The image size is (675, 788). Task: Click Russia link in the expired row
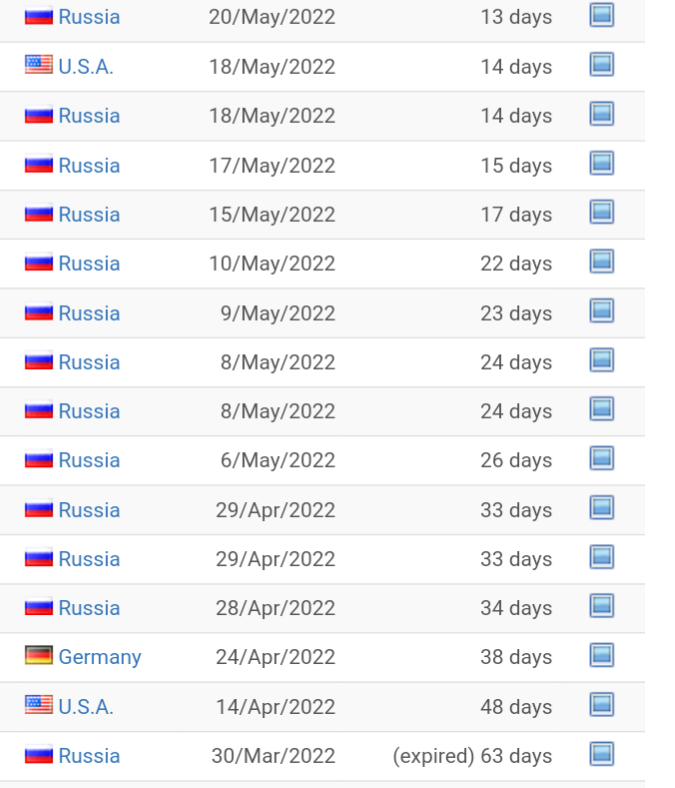(89, 756)
